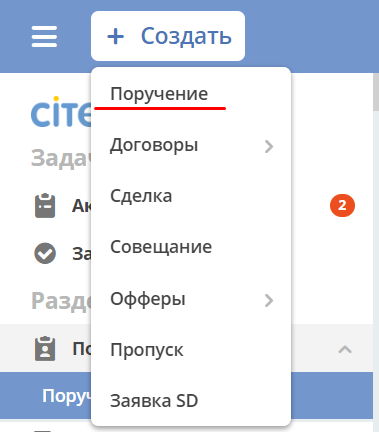379x432 pixels.
Task: Collapse the section with the up chevron
Action: coord(345,349)
